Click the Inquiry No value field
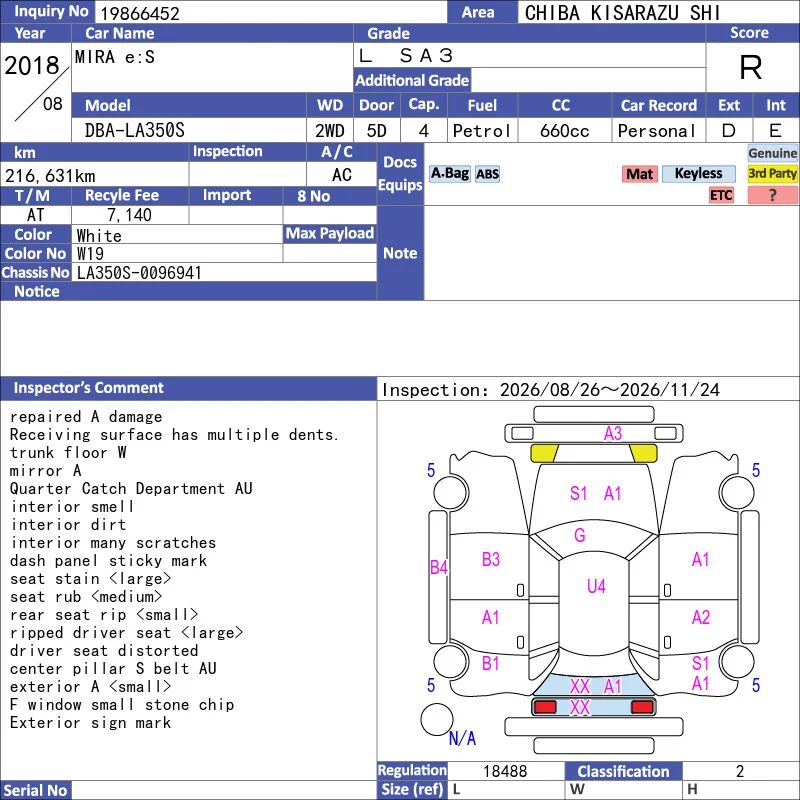The image size is (800, 800). 271,12
